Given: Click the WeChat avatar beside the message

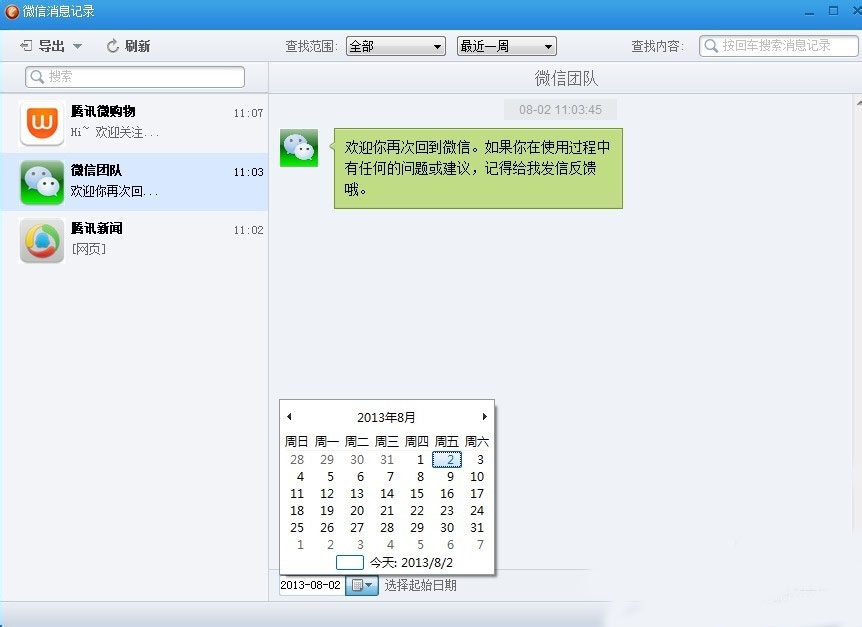Looking at the screenshot, I should [299, 148].
